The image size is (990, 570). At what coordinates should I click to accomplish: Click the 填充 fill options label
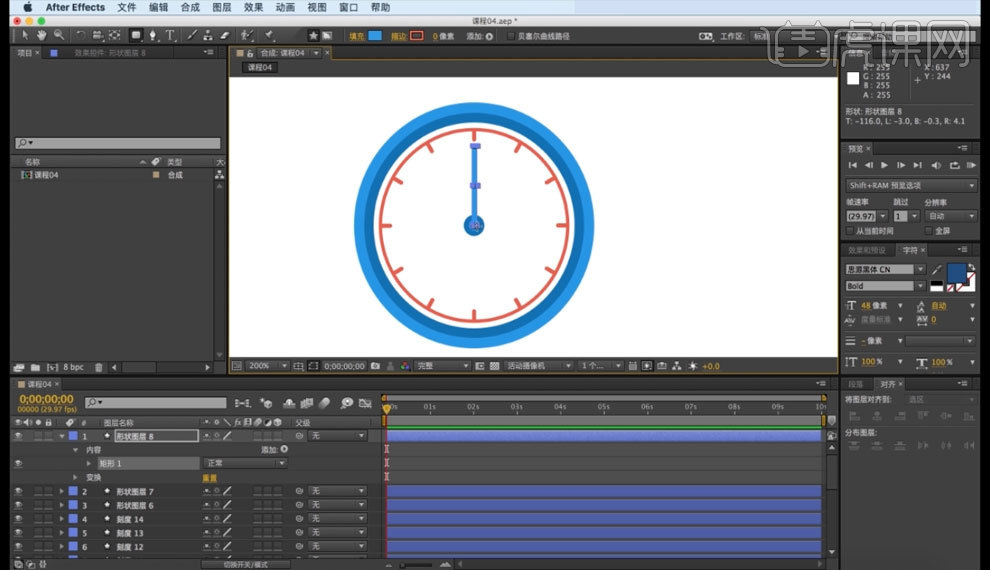356,36
